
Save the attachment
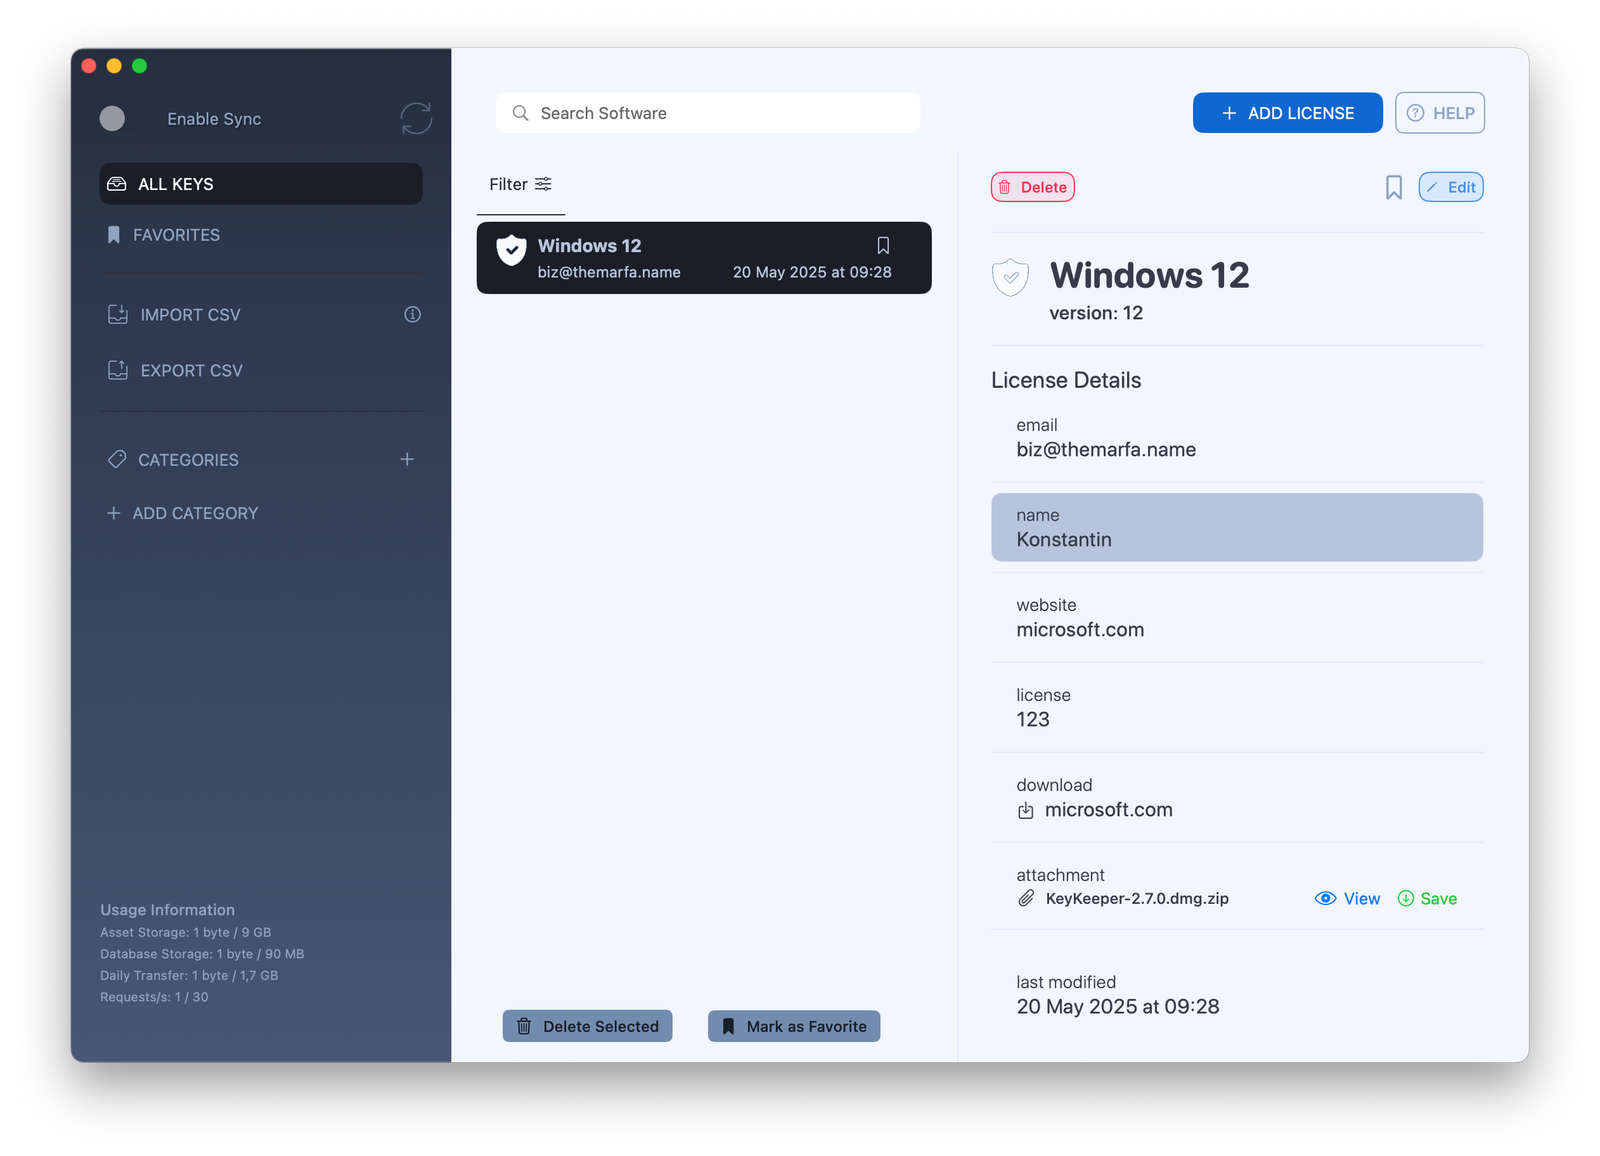1427,899
